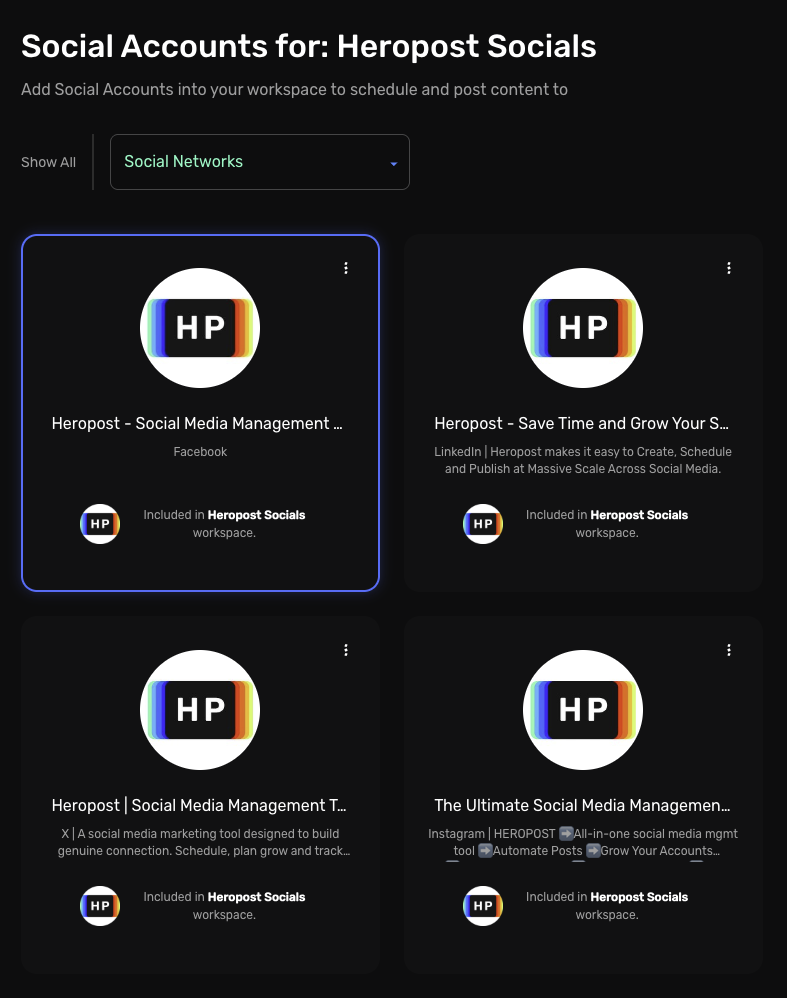The width and height of the screenshot is (787, 998).
Task: Open the Social Networks dropdown
Action: 260,162
